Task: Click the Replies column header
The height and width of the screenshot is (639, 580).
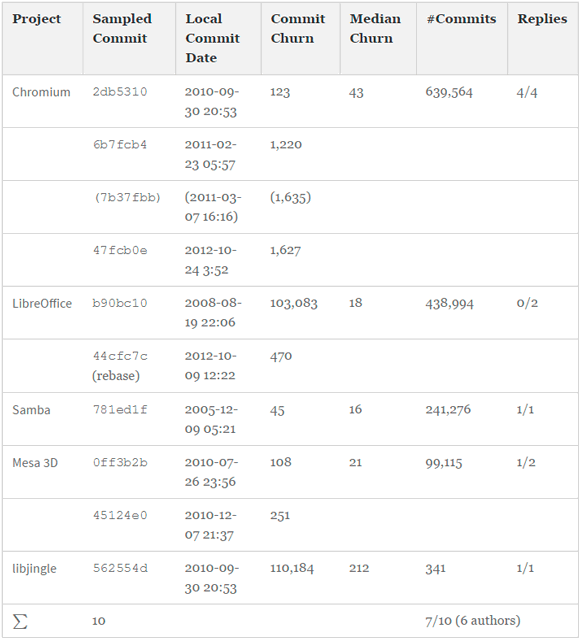Action: pyautogui.click(x=542, y=19)
